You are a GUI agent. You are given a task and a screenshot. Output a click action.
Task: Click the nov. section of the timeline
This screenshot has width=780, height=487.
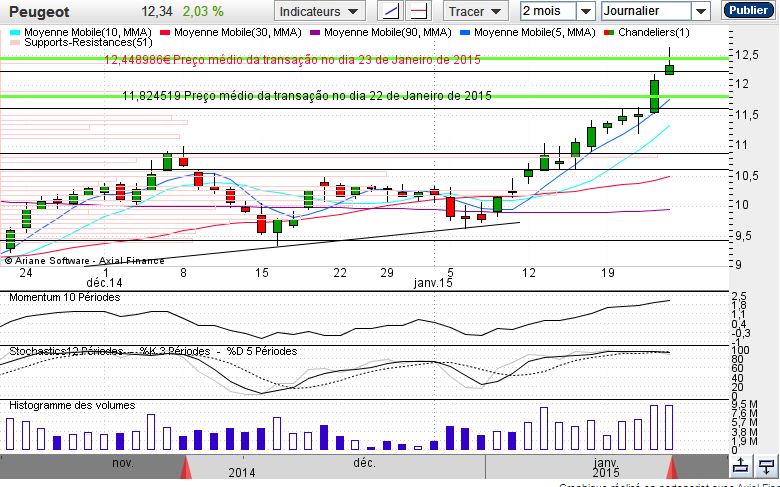click(122, 463)
